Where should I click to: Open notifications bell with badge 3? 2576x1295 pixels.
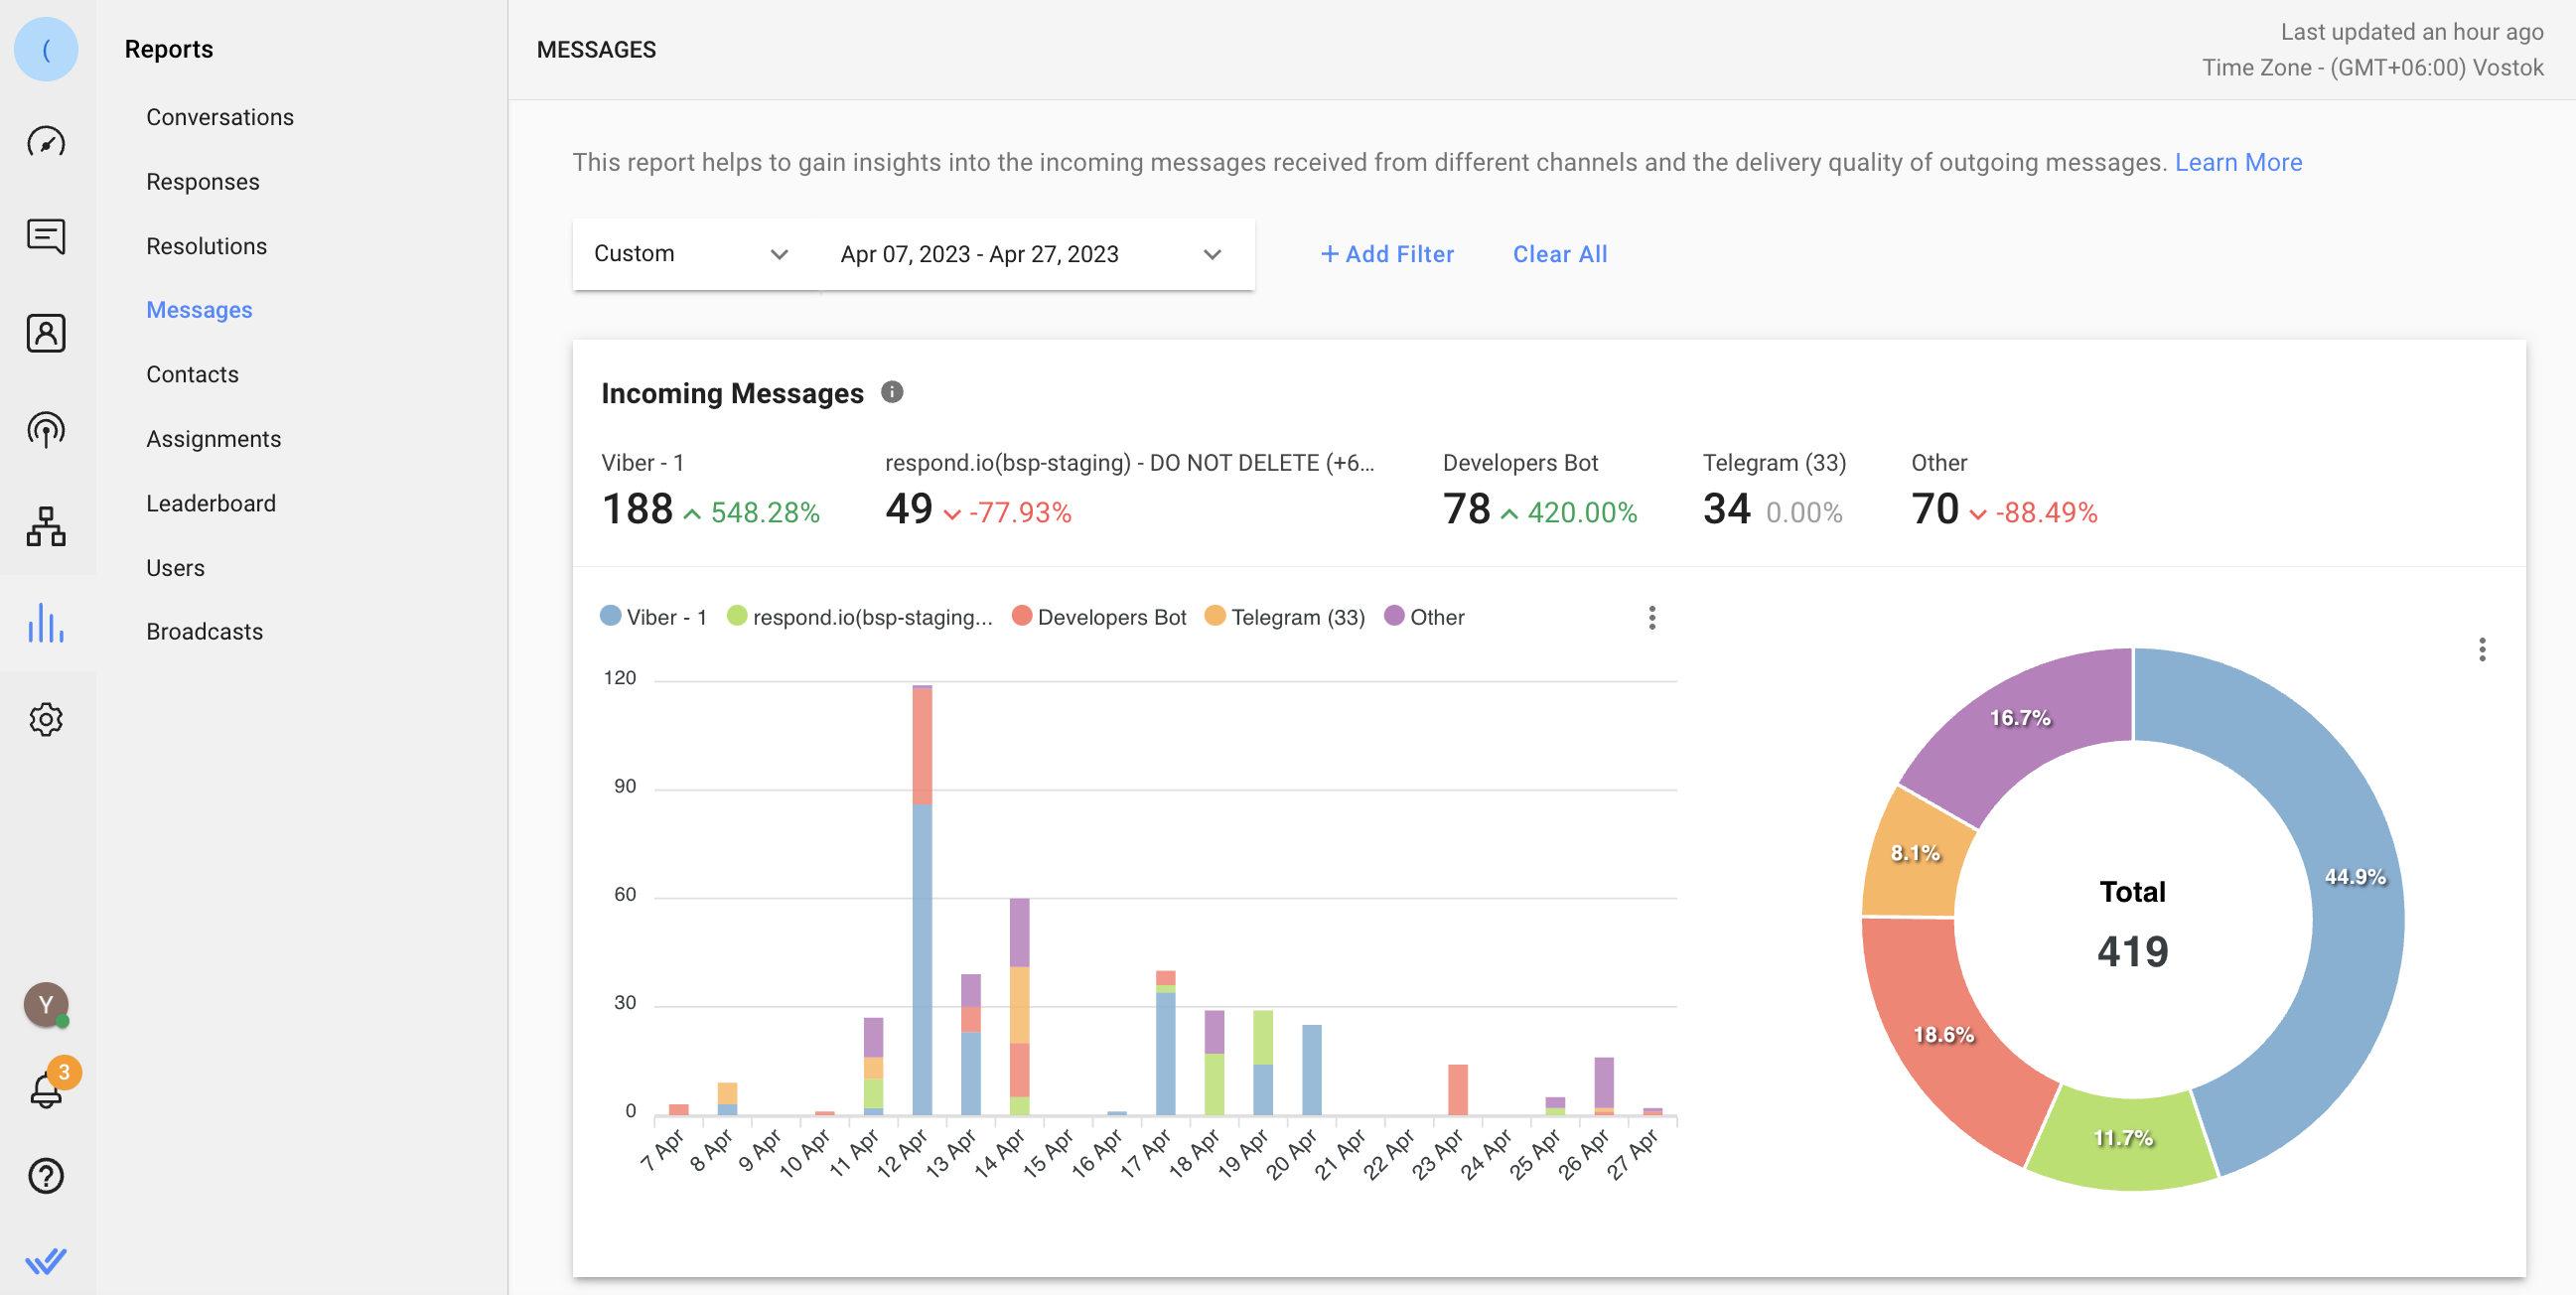pos(46,1089)
